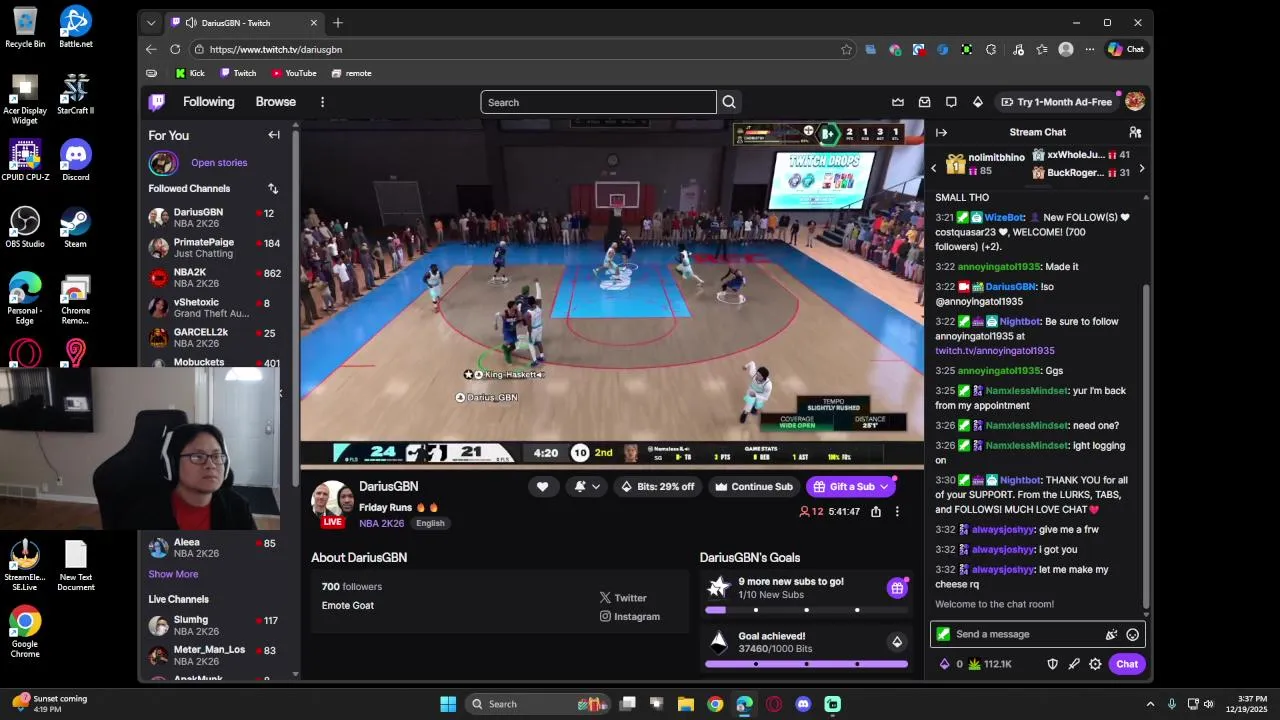Open the Browse tab

(275, 102)
